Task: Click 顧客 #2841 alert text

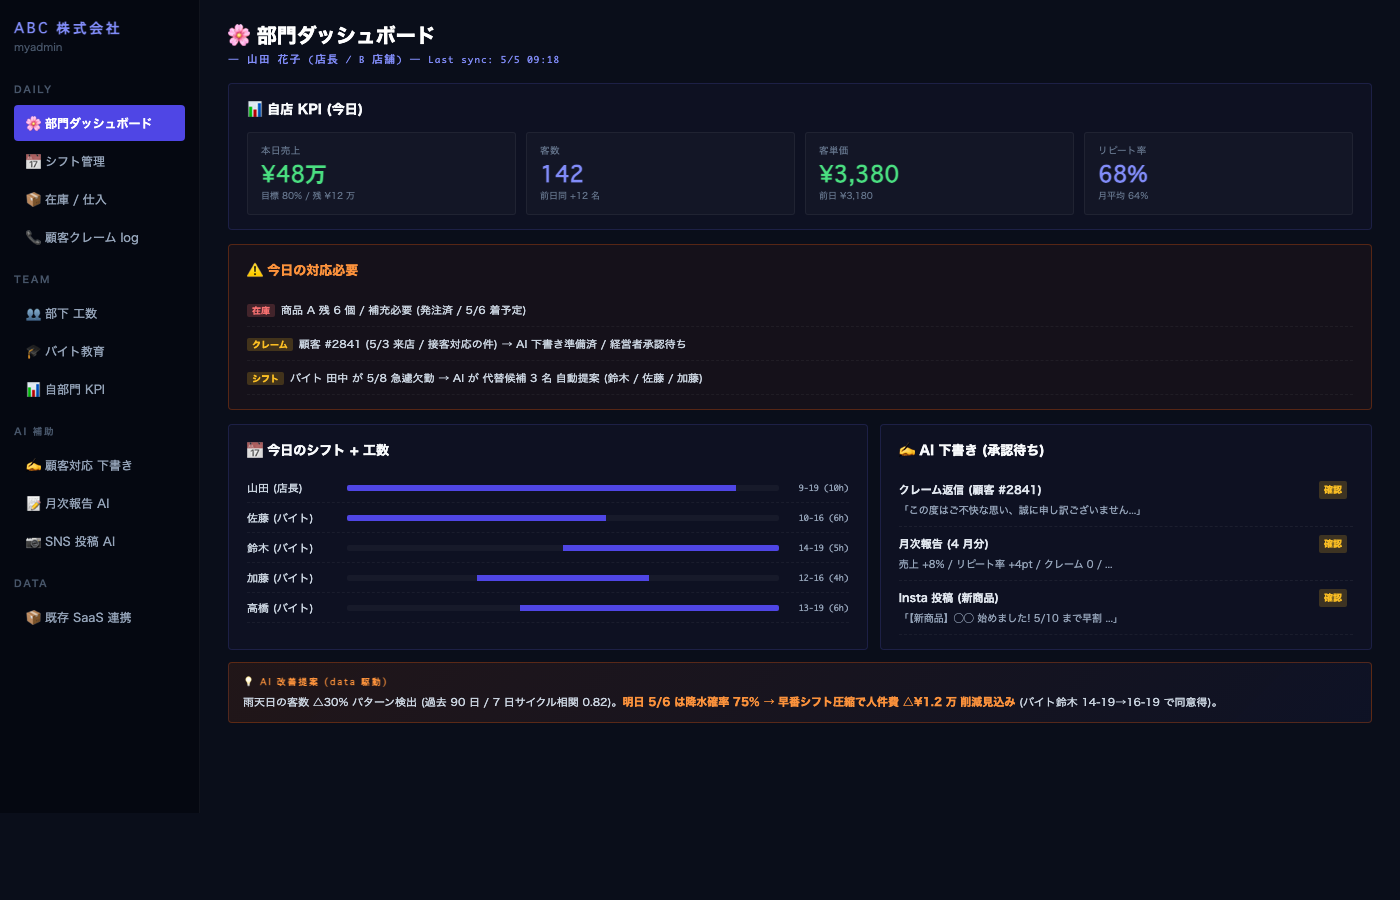Action: (x=492, y=345)
